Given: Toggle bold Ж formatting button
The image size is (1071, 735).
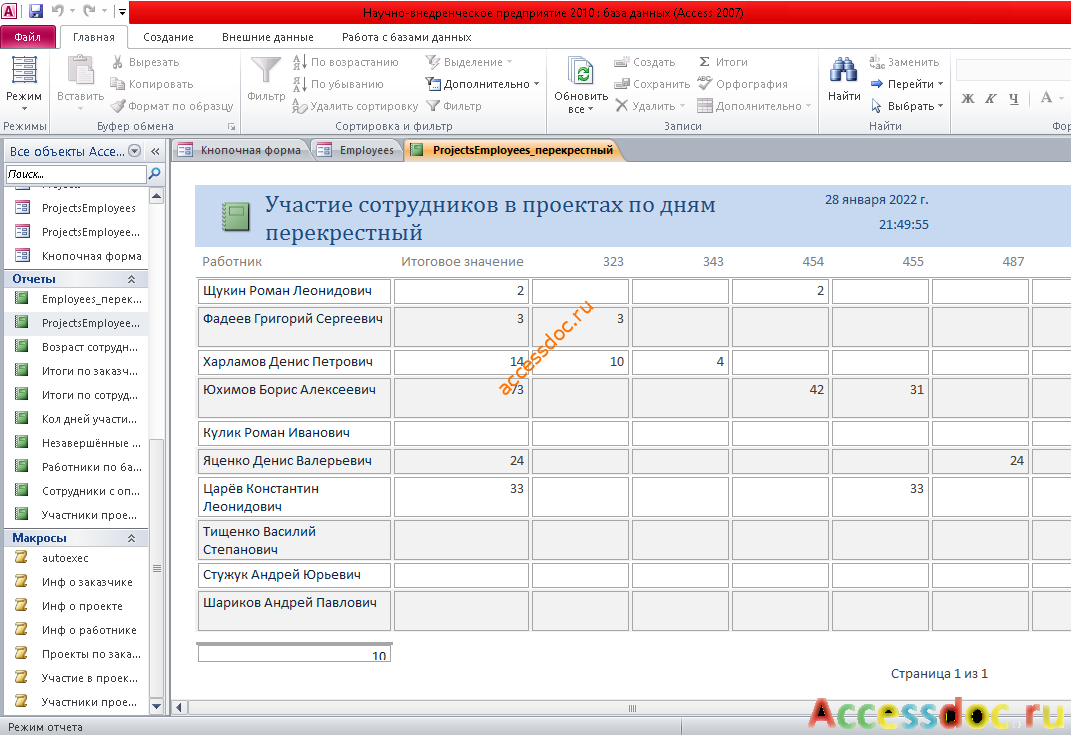Looking at the screenshot, I should 968,98.
